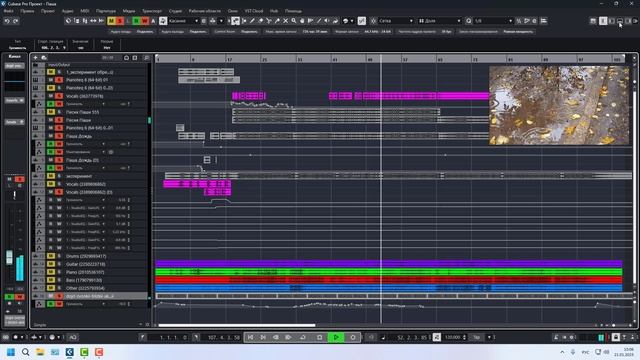Go to previous marker in the transport

[x=250, y=338]
